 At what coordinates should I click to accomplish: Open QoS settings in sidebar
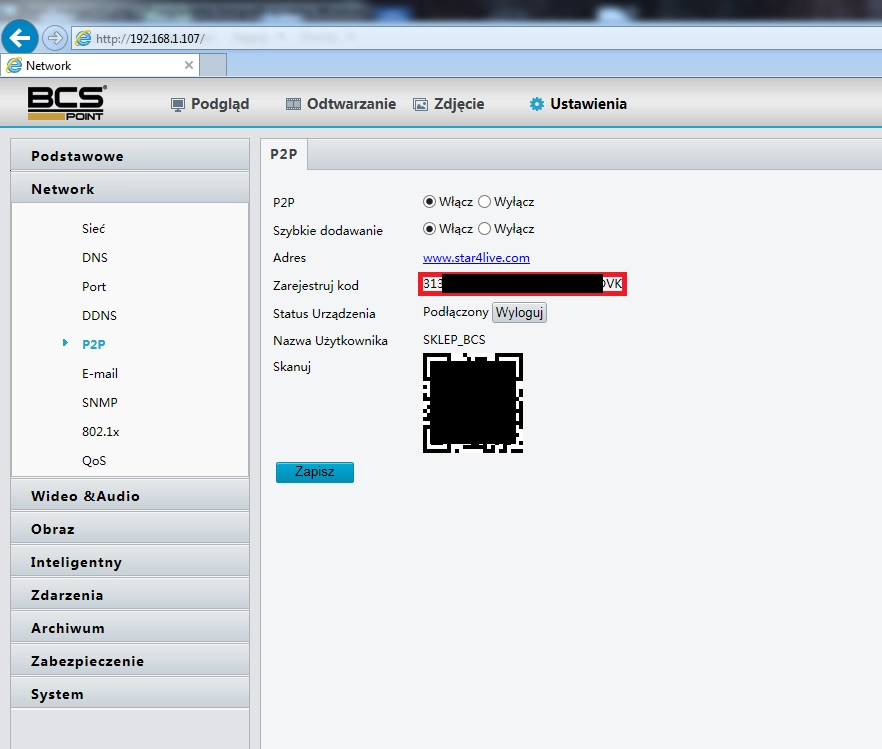tap(94, 461)
